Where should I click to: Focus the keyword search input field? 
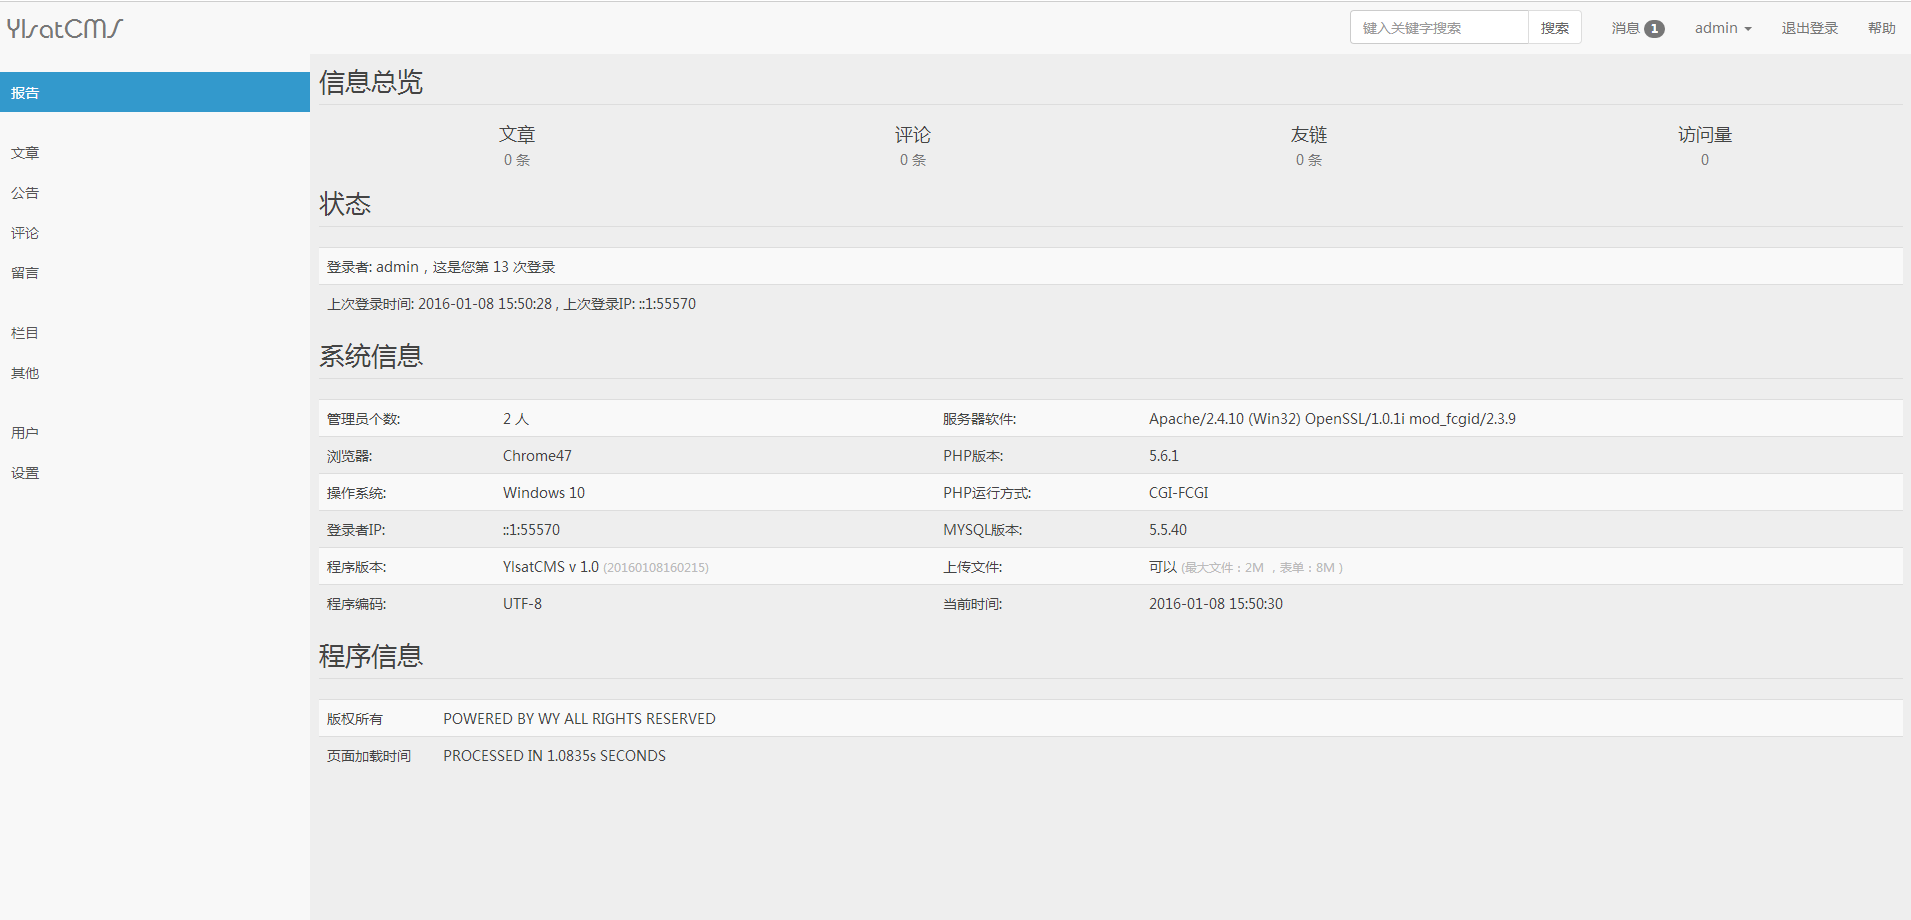coord(1439,28)
